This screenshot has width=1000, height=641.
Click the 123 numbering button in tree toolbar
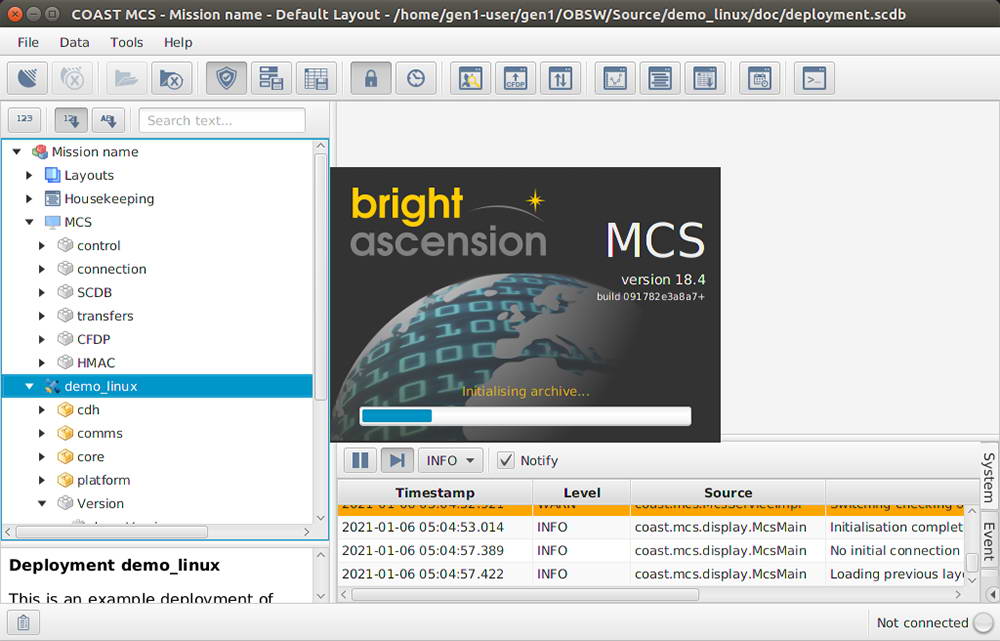[24, 119]
